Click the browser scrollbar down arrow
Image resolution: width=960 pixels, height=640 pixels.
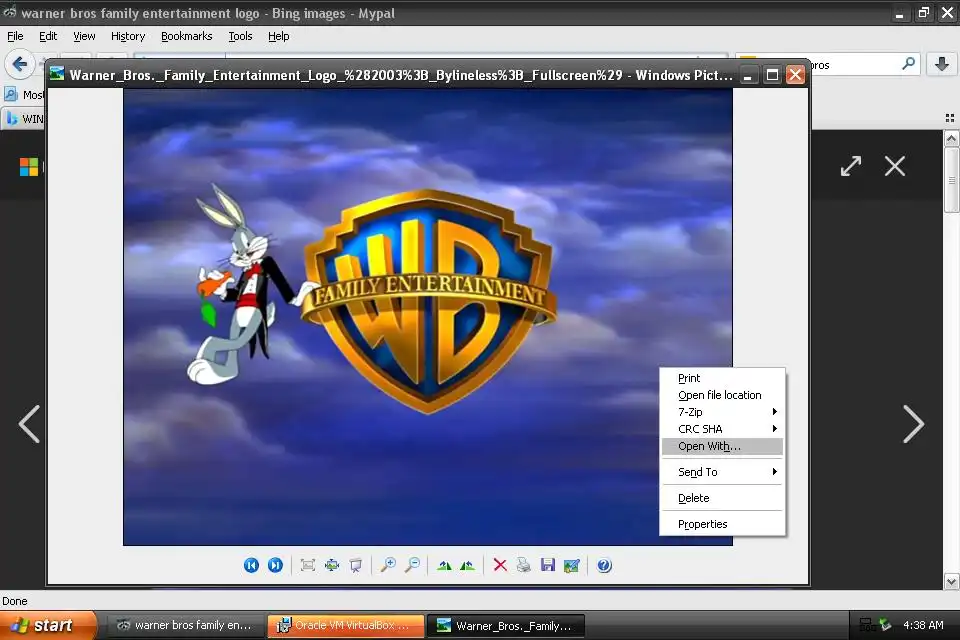point(951,581)
